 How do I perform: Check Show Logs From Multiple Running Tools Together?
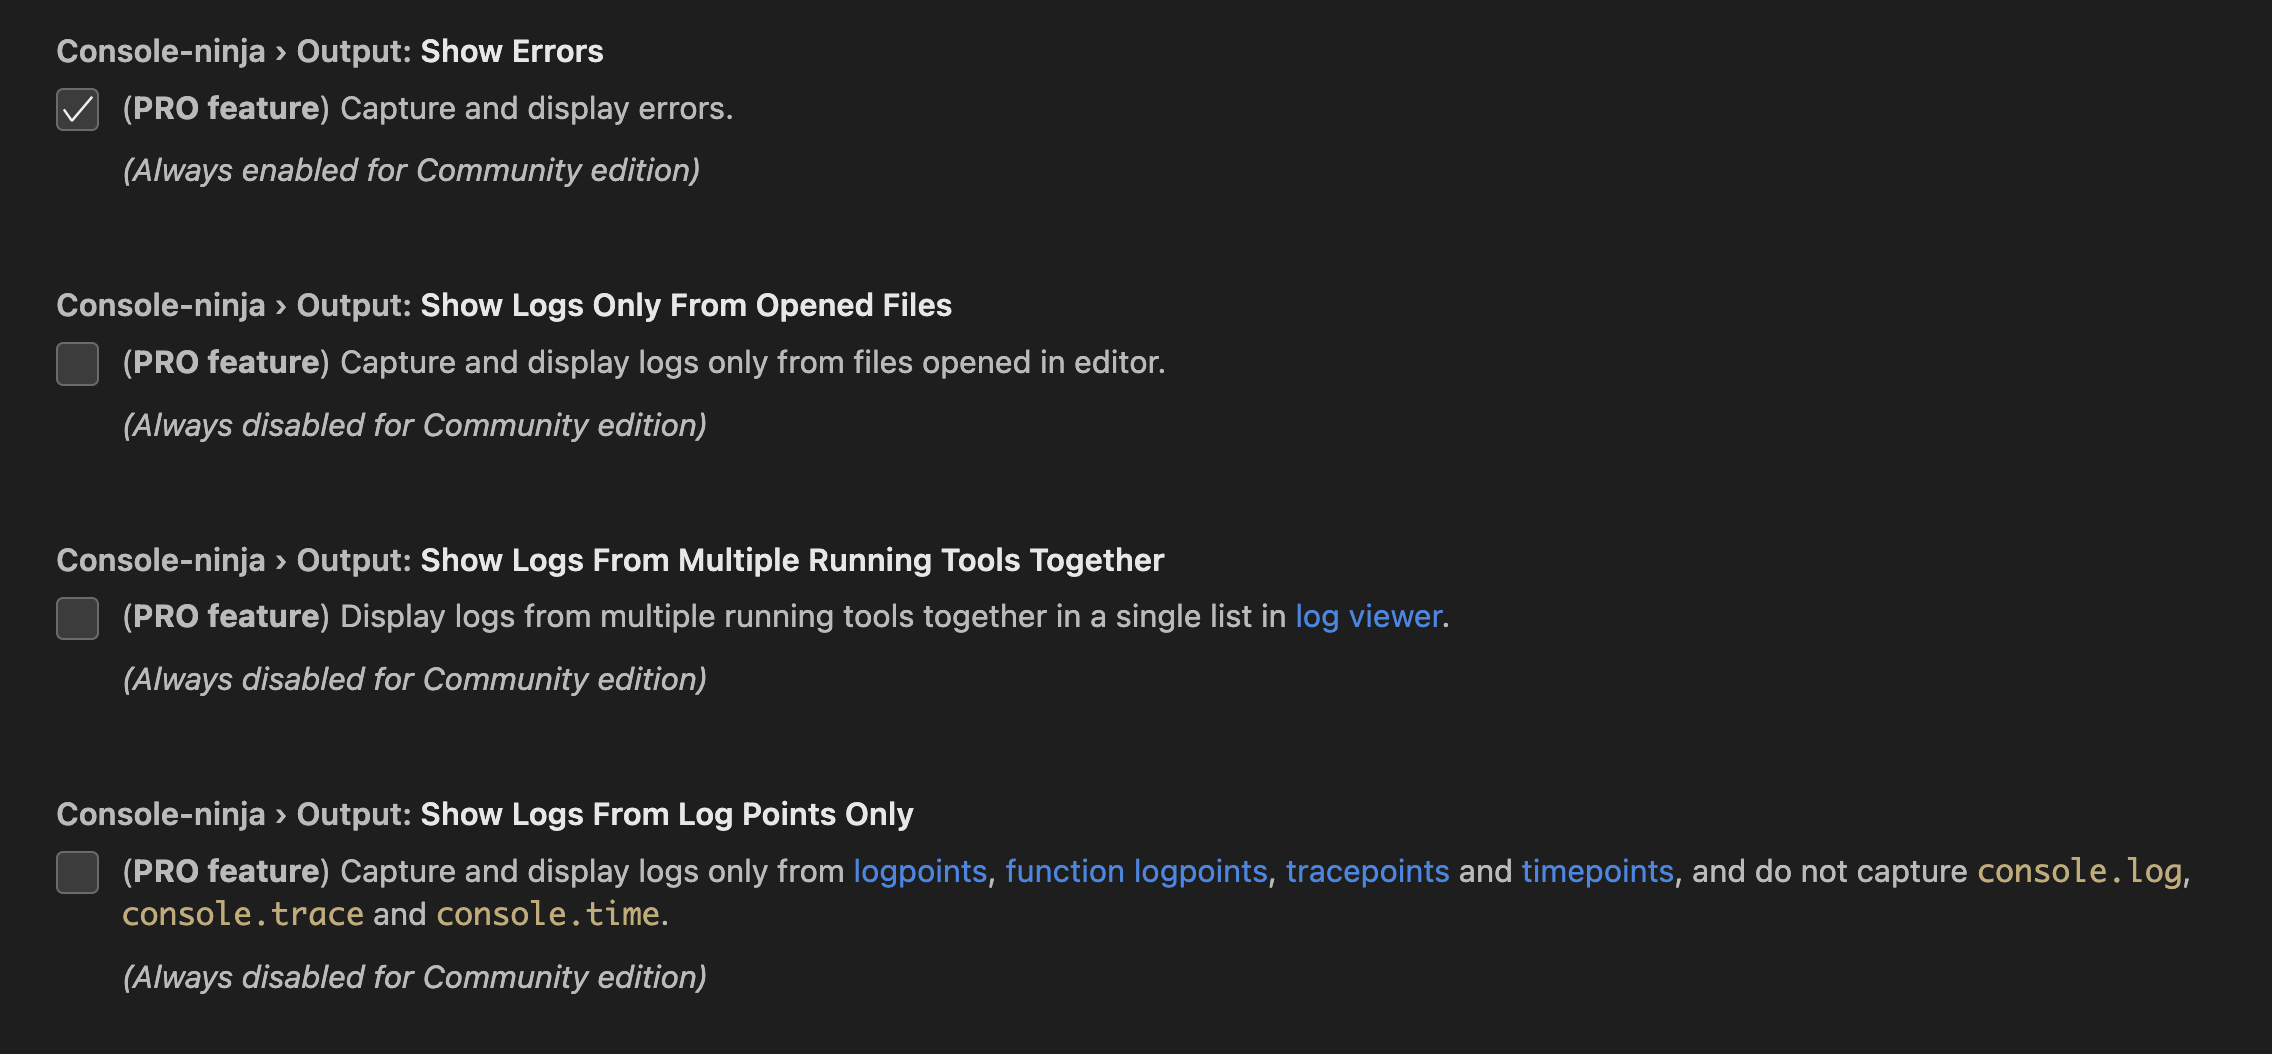77,617
